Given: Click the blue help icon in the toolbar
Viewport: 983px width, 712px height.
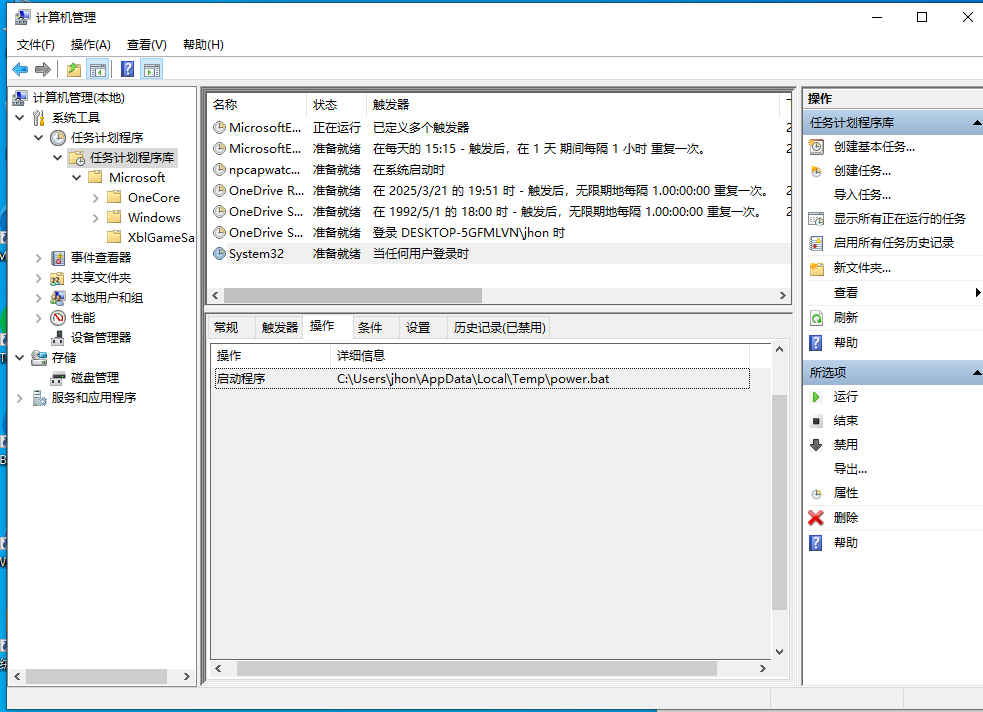Looking at the screenshot, I should click(127, 69).
